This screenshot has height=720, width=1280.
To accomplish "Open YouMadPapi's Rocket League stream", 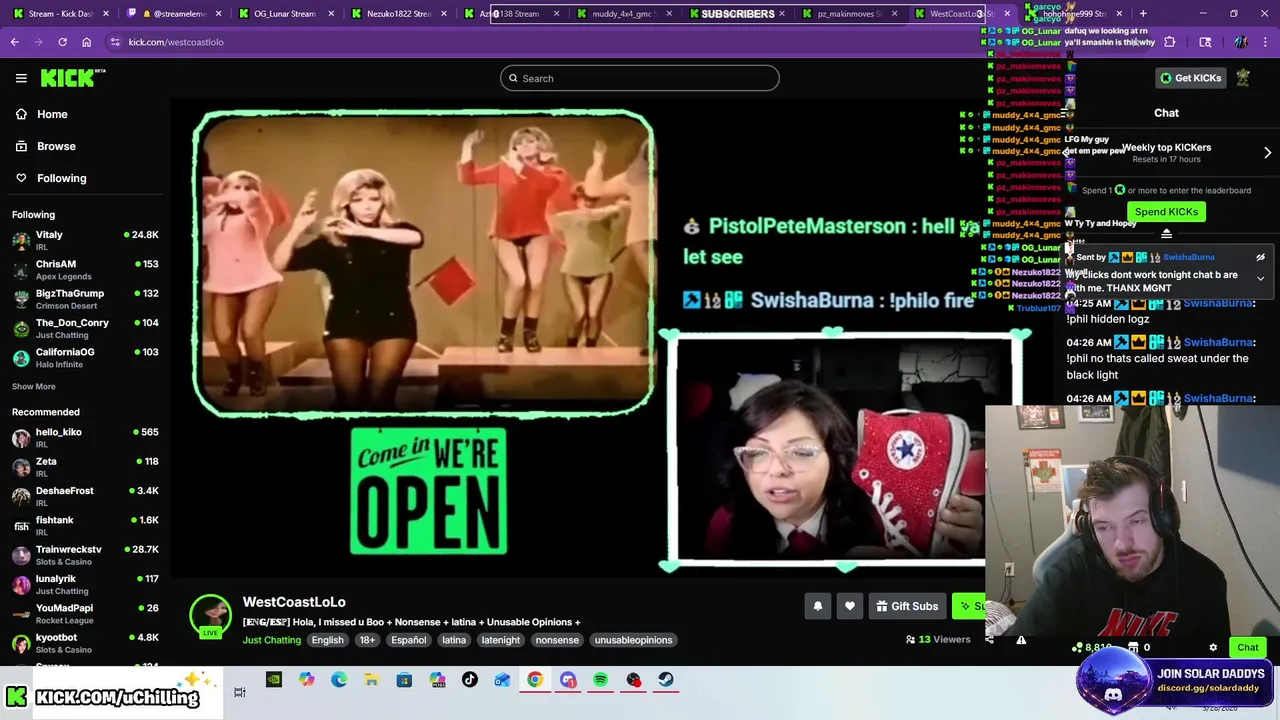I will [x=85, y=613].
